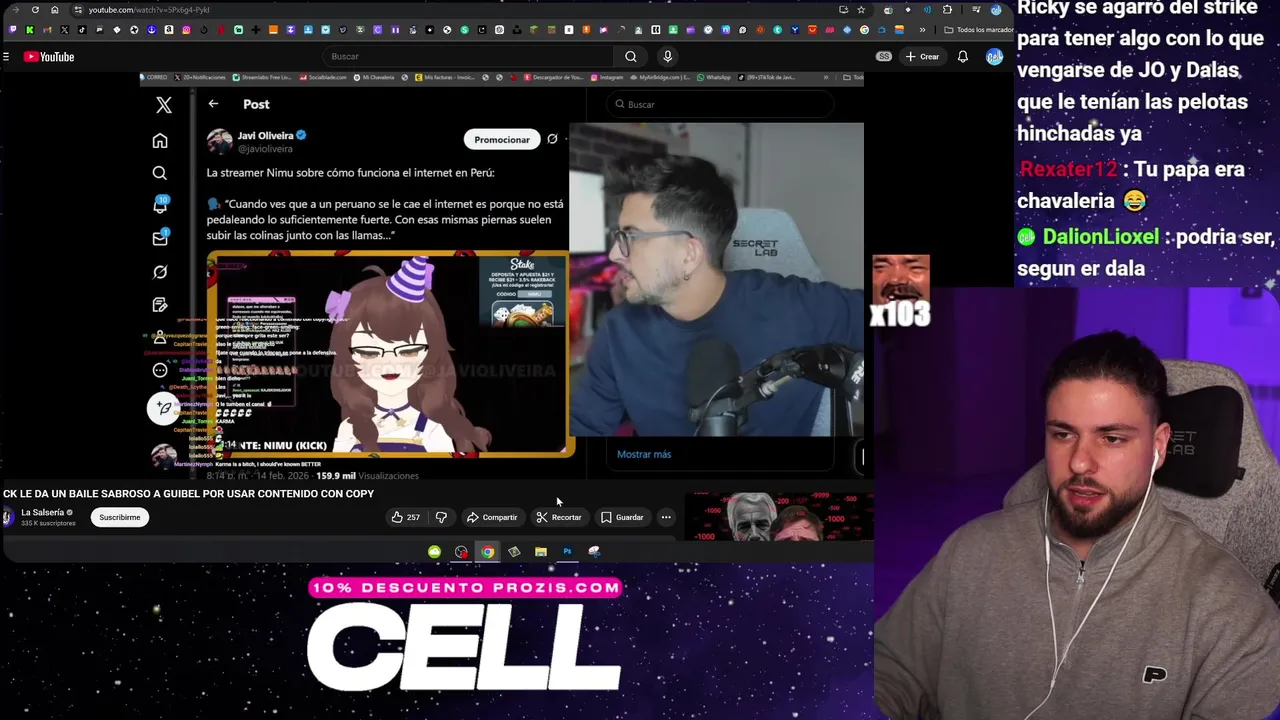Screen dimensions: 1280x720
Task: Click the Promocionar button on the post
Action: tap(502, 140)
